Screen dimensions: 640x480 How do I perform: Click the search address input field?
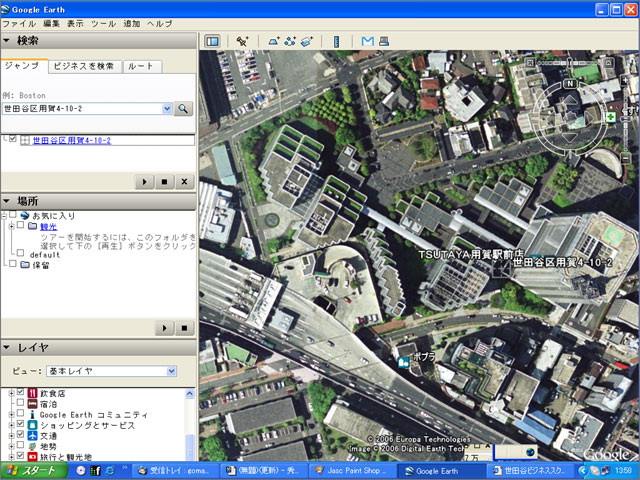(82, 109)
